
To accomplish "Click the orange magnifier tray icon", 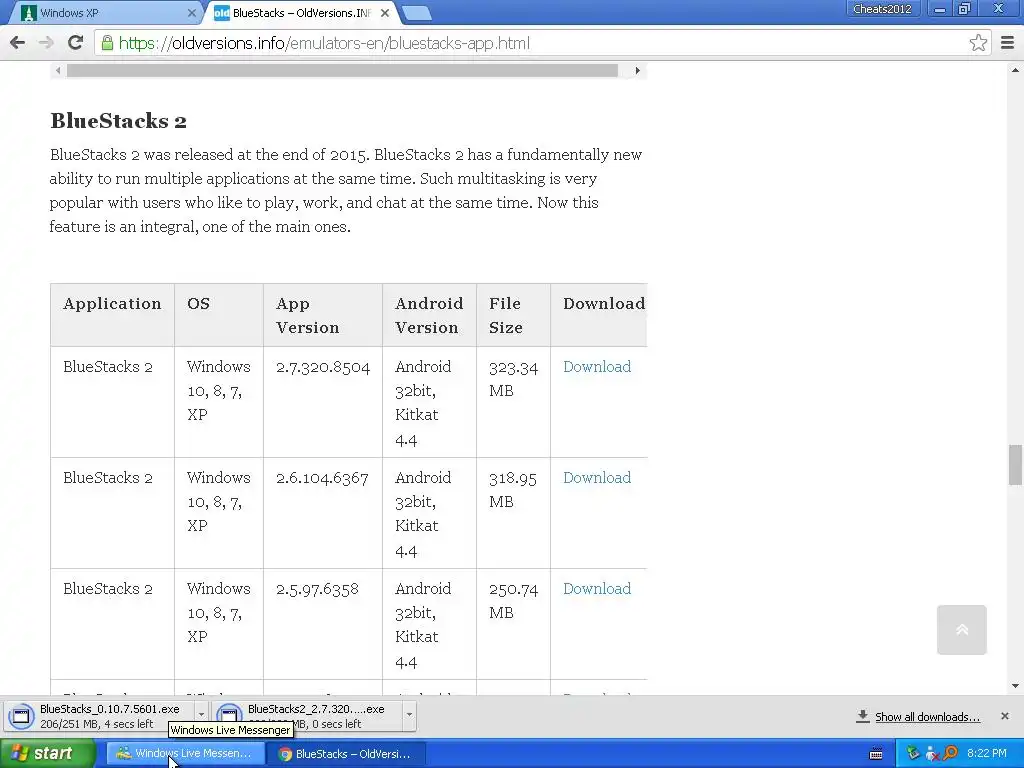I will tap(950, 753).
